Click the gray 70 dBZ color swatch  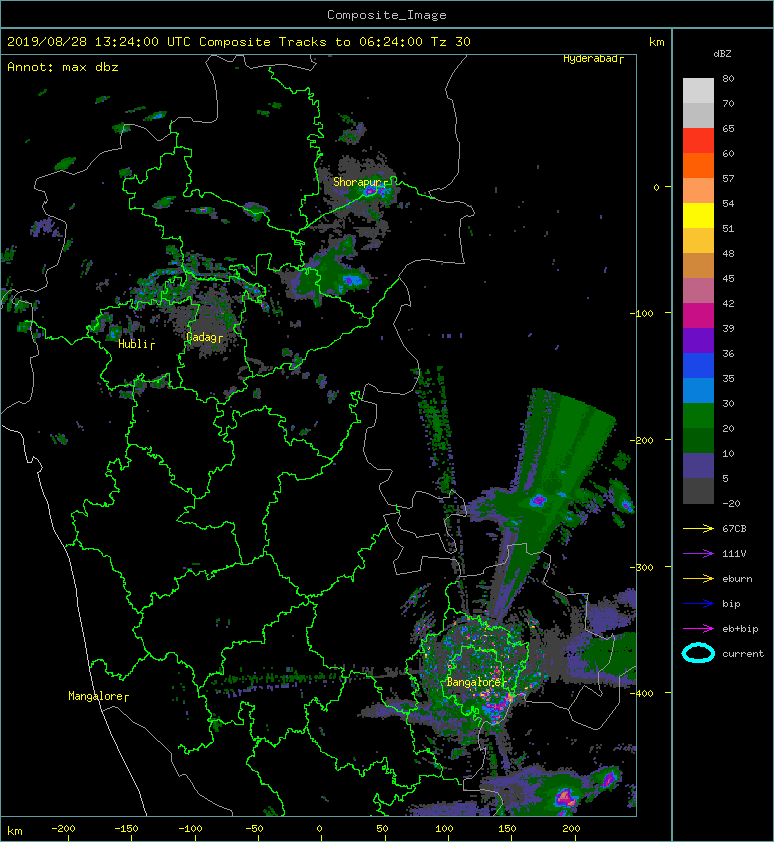click(698, 115)
